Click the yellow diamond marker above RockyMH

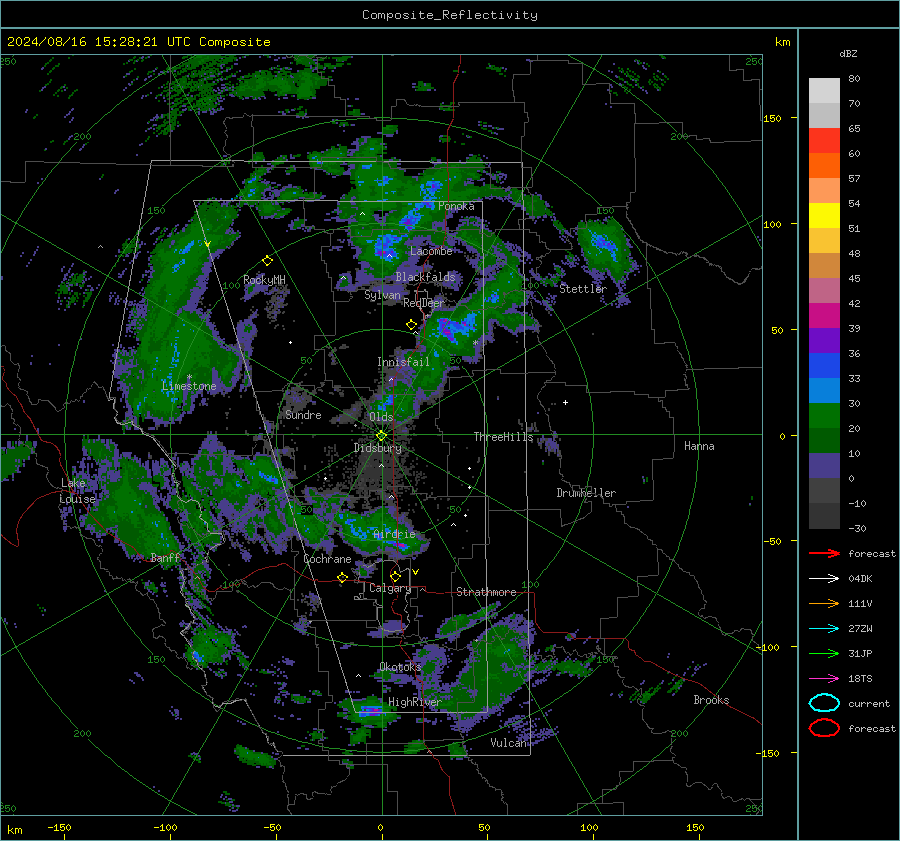[x=267, y=261]
